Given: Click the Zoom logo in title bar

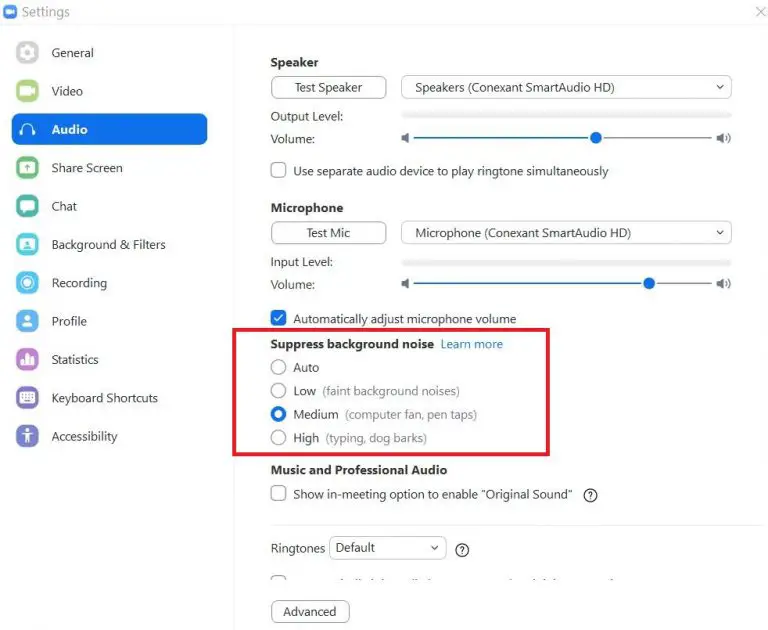Looking at the screenshot, I should [10, 12].
